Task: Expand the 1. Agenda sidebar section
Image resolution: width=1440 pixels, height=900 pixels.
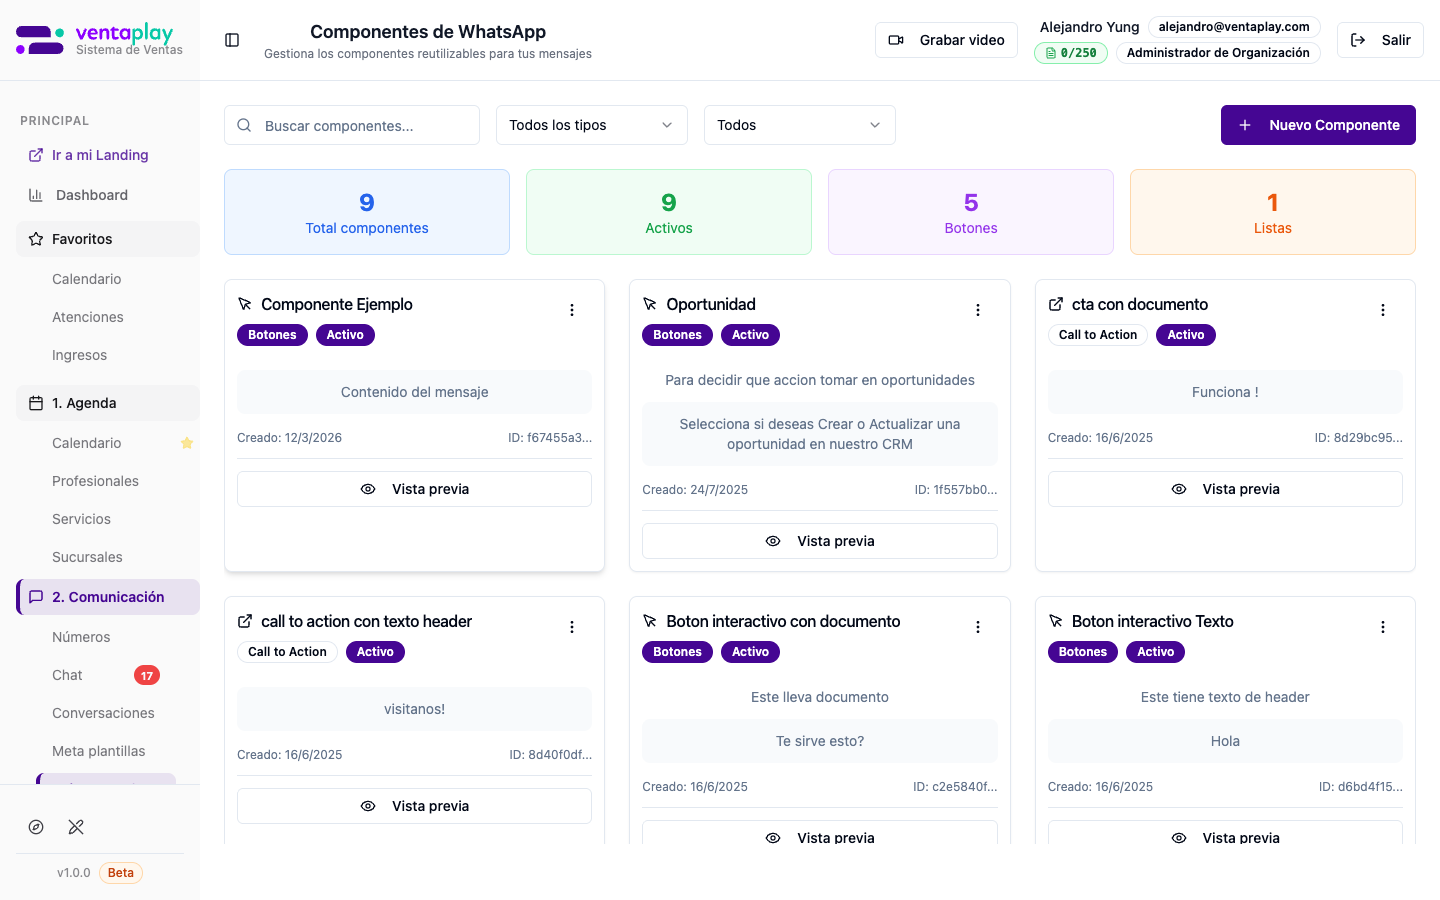Action: tap(108, 403)
